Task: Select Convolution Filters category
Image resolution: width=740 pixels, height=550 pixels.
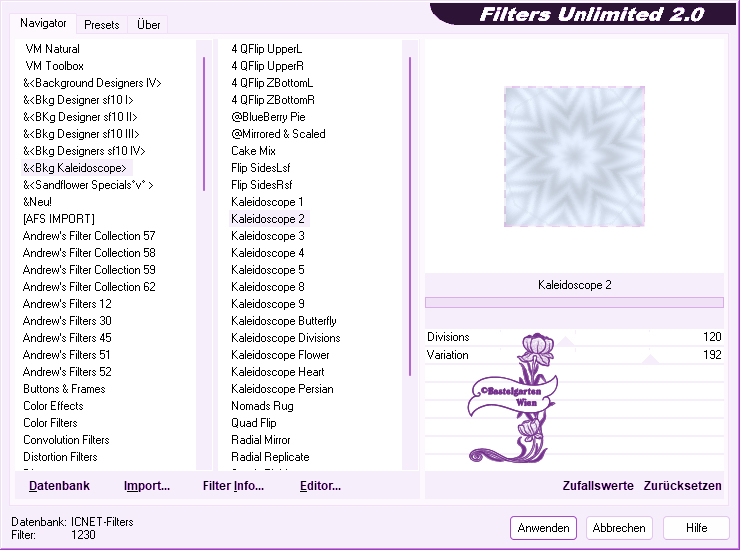Action: (x=66, y=440)
